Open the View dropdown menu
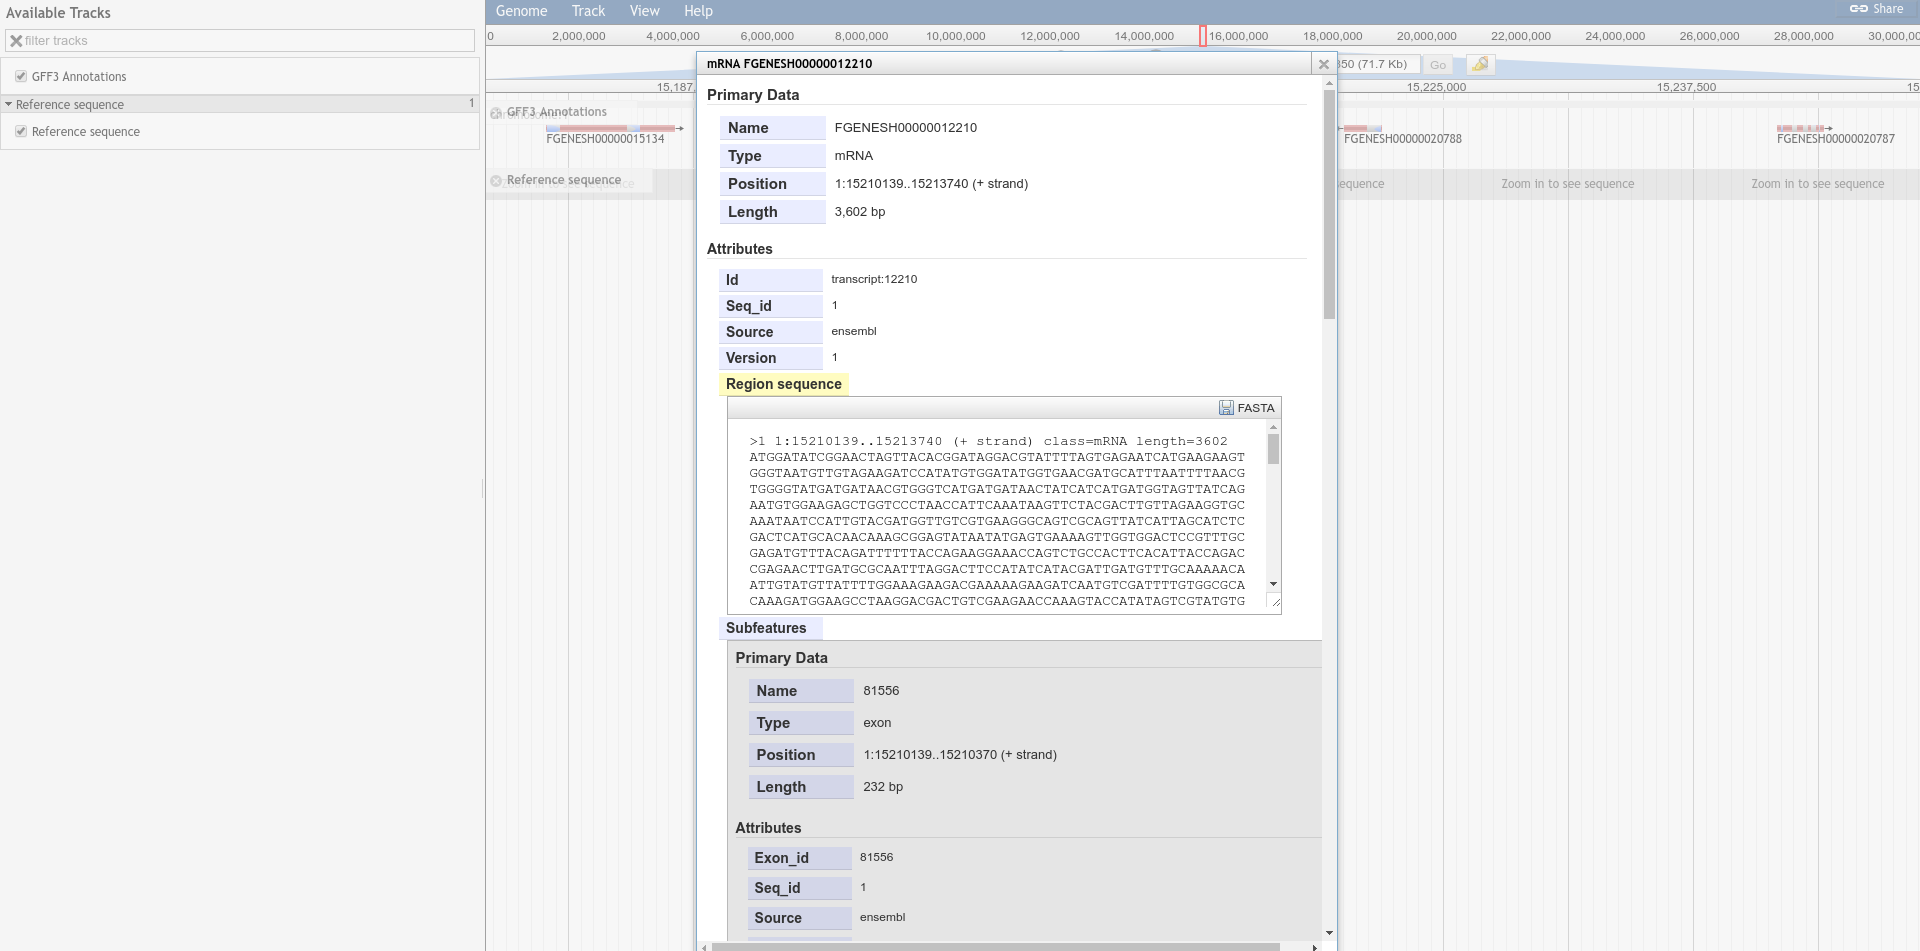1920x951 pixels. [x=644, y=11]
